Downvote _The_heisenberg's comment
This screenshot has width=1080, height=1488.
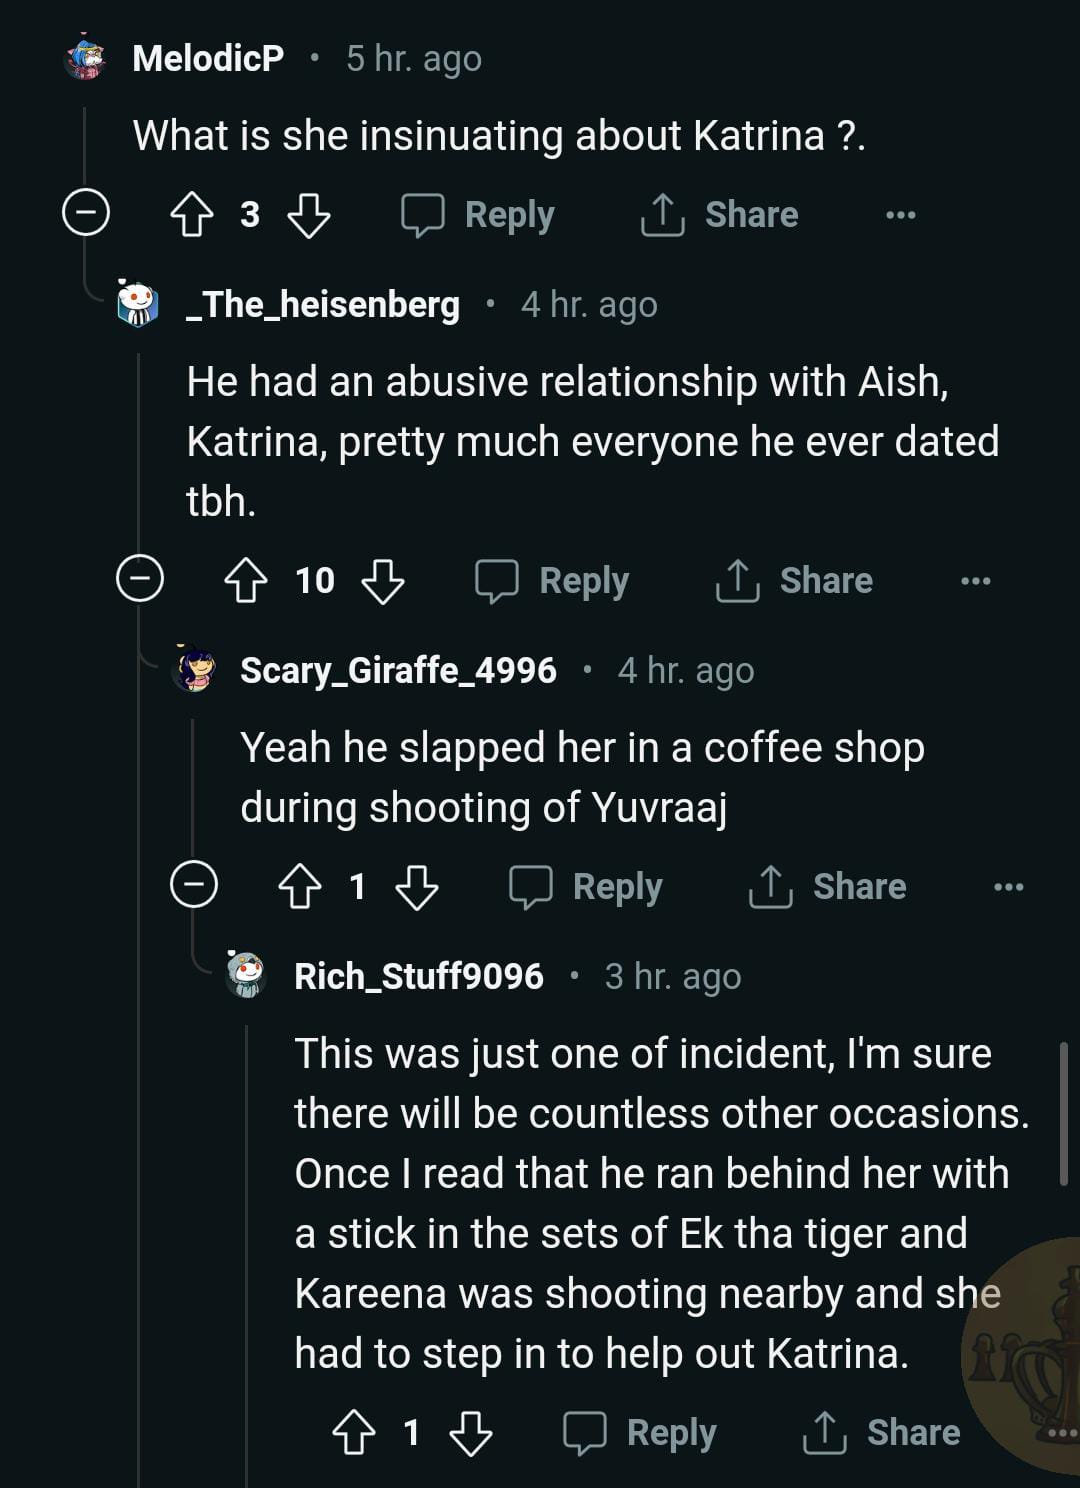point(383,581)
